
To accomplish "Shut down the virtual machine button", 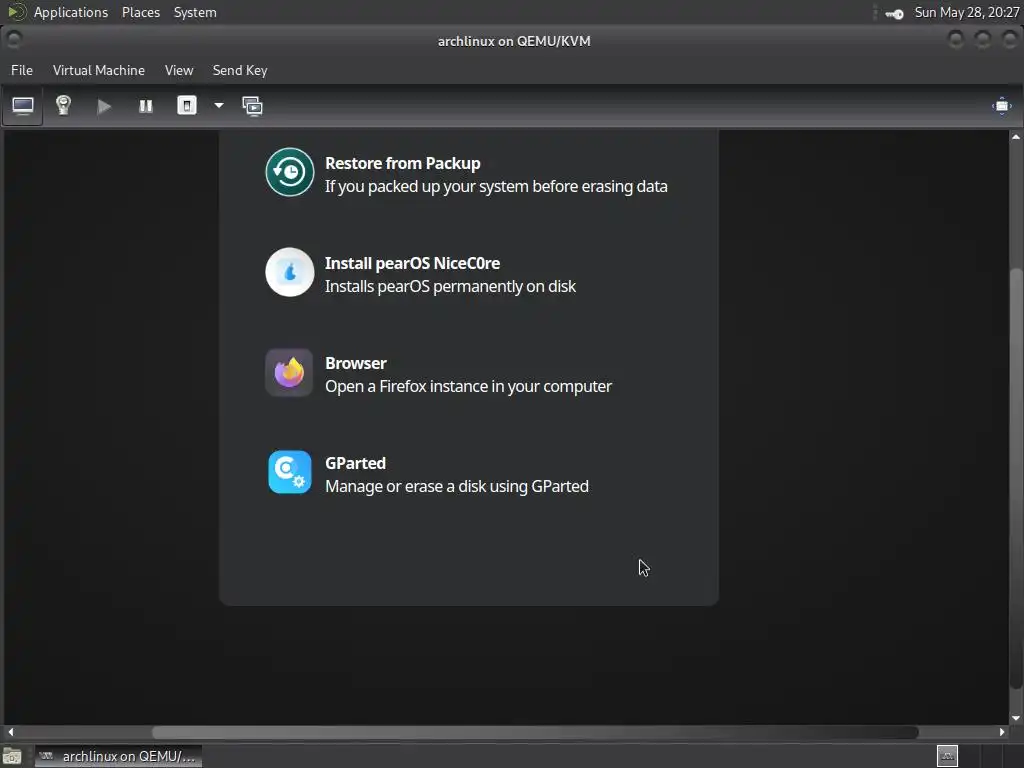I will coord(187,106).
